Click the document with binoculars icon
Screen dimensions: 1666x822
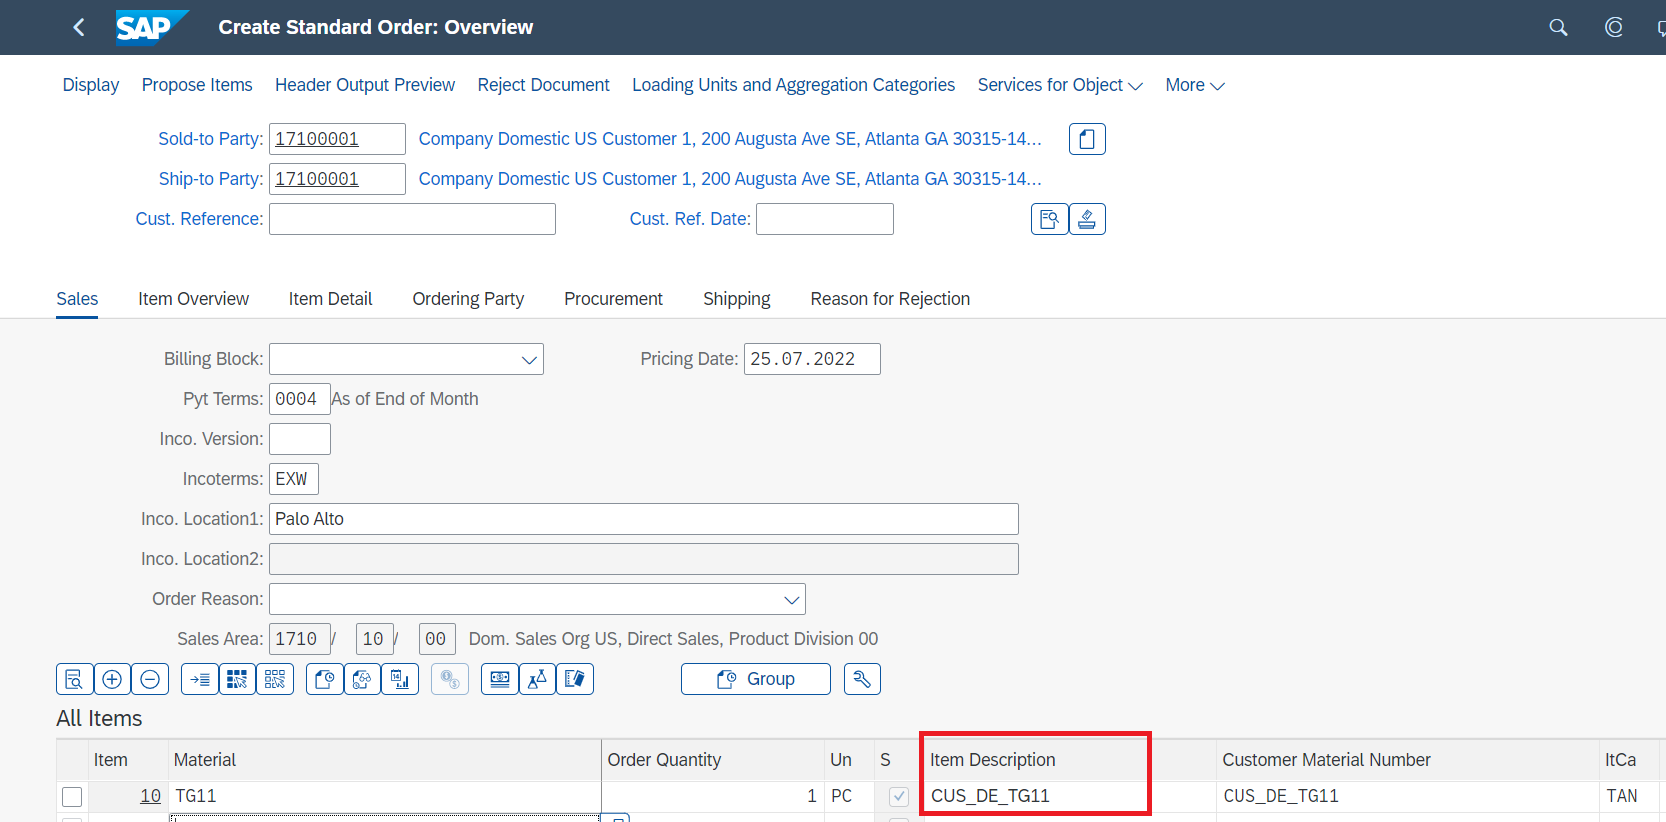coord(362,679)
